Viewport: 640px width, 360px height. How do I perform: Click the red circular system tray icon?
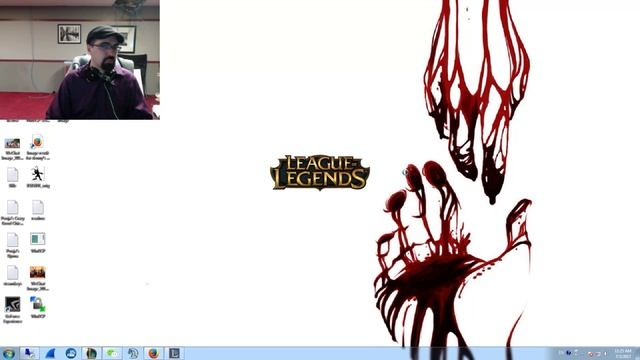point(590,354)
